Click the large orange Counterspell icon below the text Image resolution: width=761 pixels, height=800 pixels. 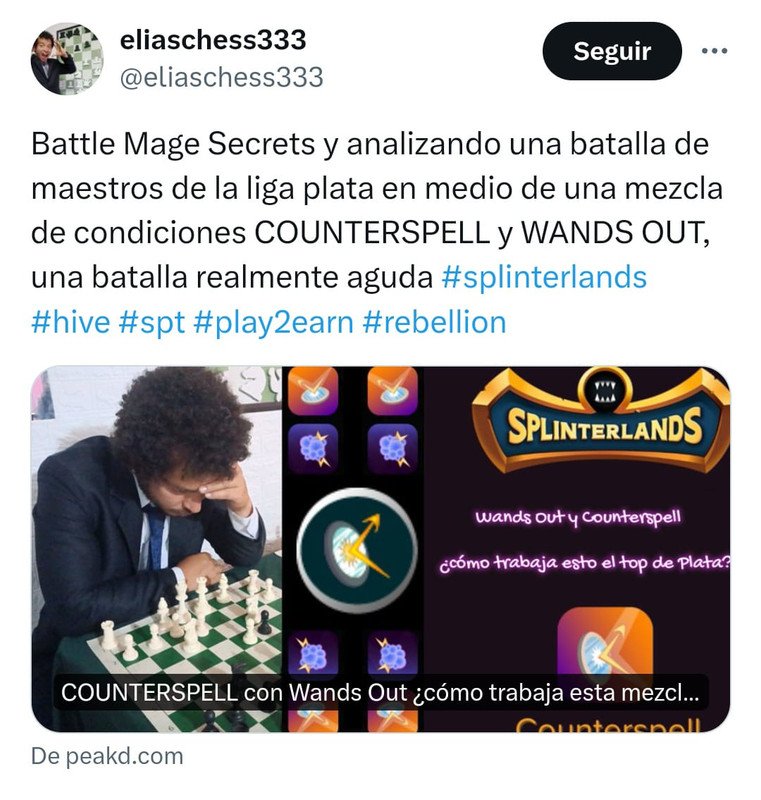[x=605, y=643]
